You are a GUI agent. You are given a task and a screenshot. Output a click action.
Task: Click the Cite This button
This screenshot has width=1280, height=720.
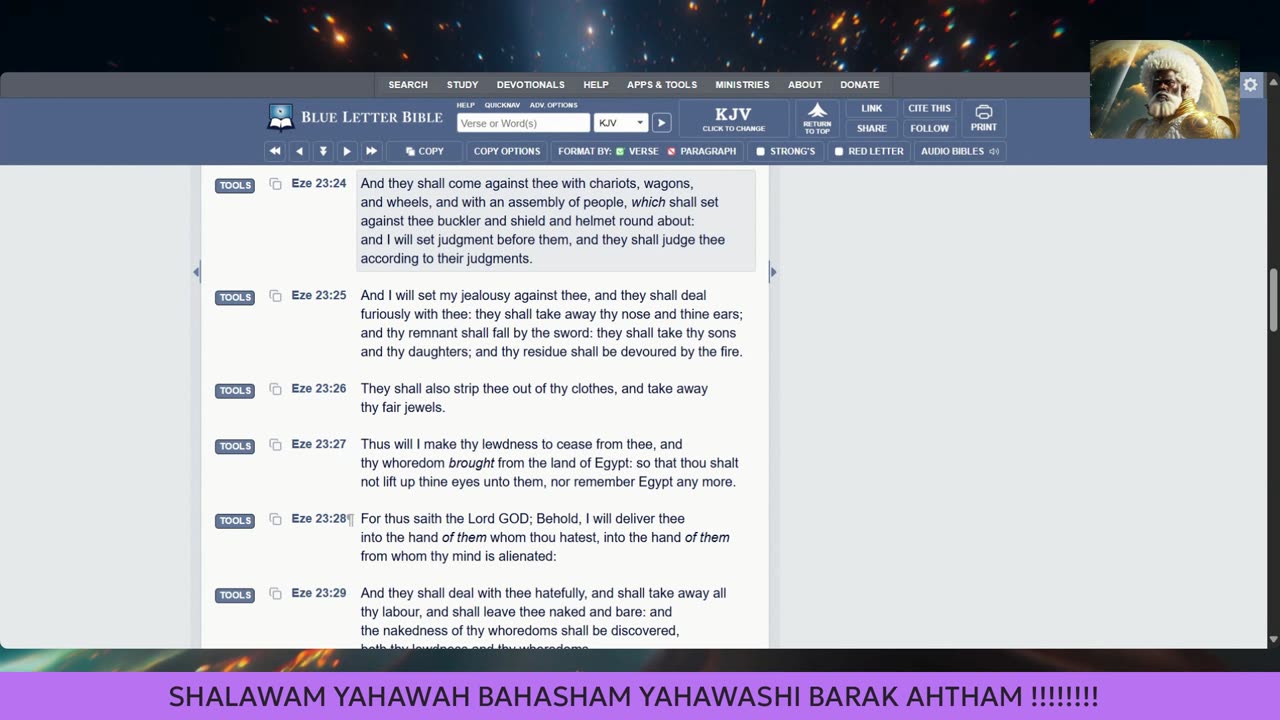929,109
